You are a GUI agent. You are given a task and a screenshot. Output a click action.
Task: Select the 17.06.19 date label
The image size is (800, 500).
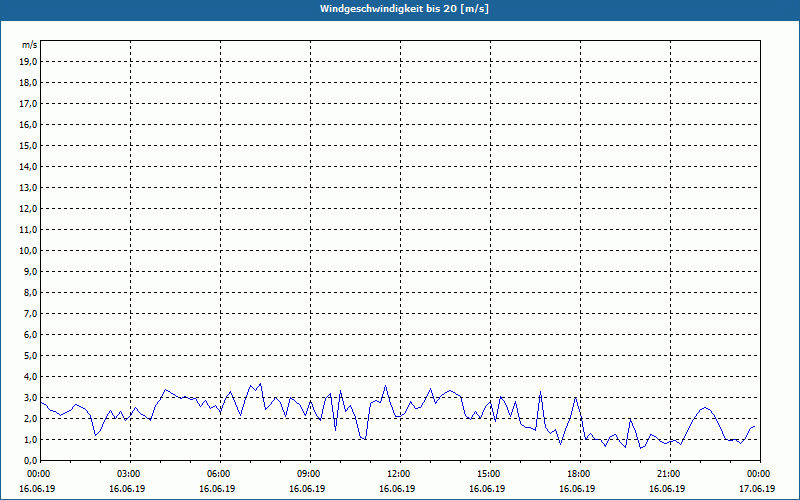[x=757, y=489]
